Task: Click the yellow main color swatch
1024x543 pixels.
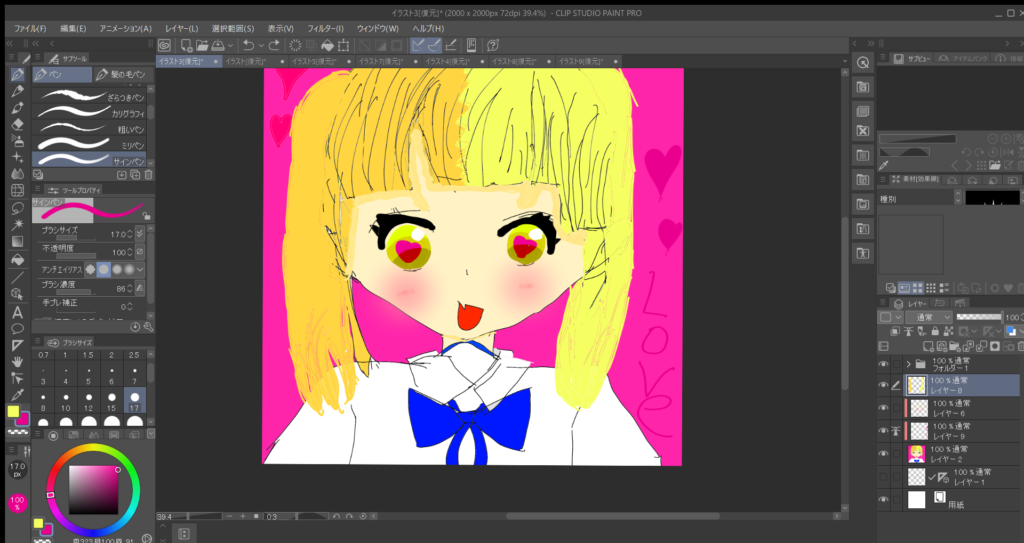Action: (x=14, y=411)
